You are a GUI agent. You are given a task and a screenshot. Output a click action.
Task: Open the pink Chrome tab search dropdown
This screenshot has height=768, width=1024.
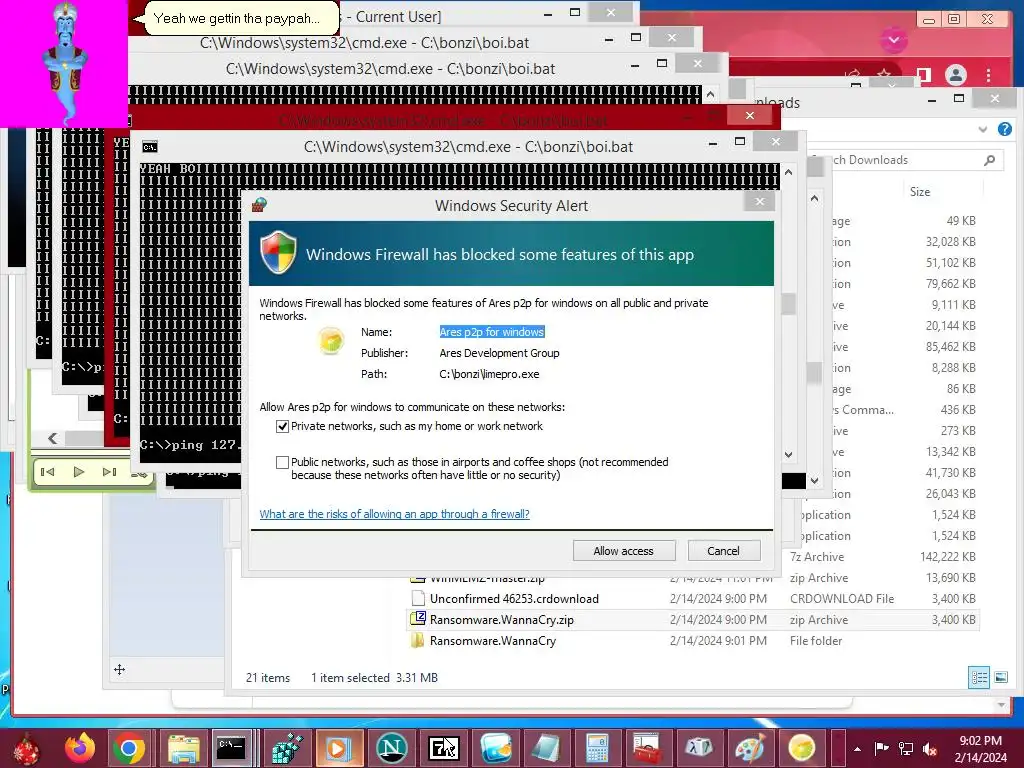point(894,40)
